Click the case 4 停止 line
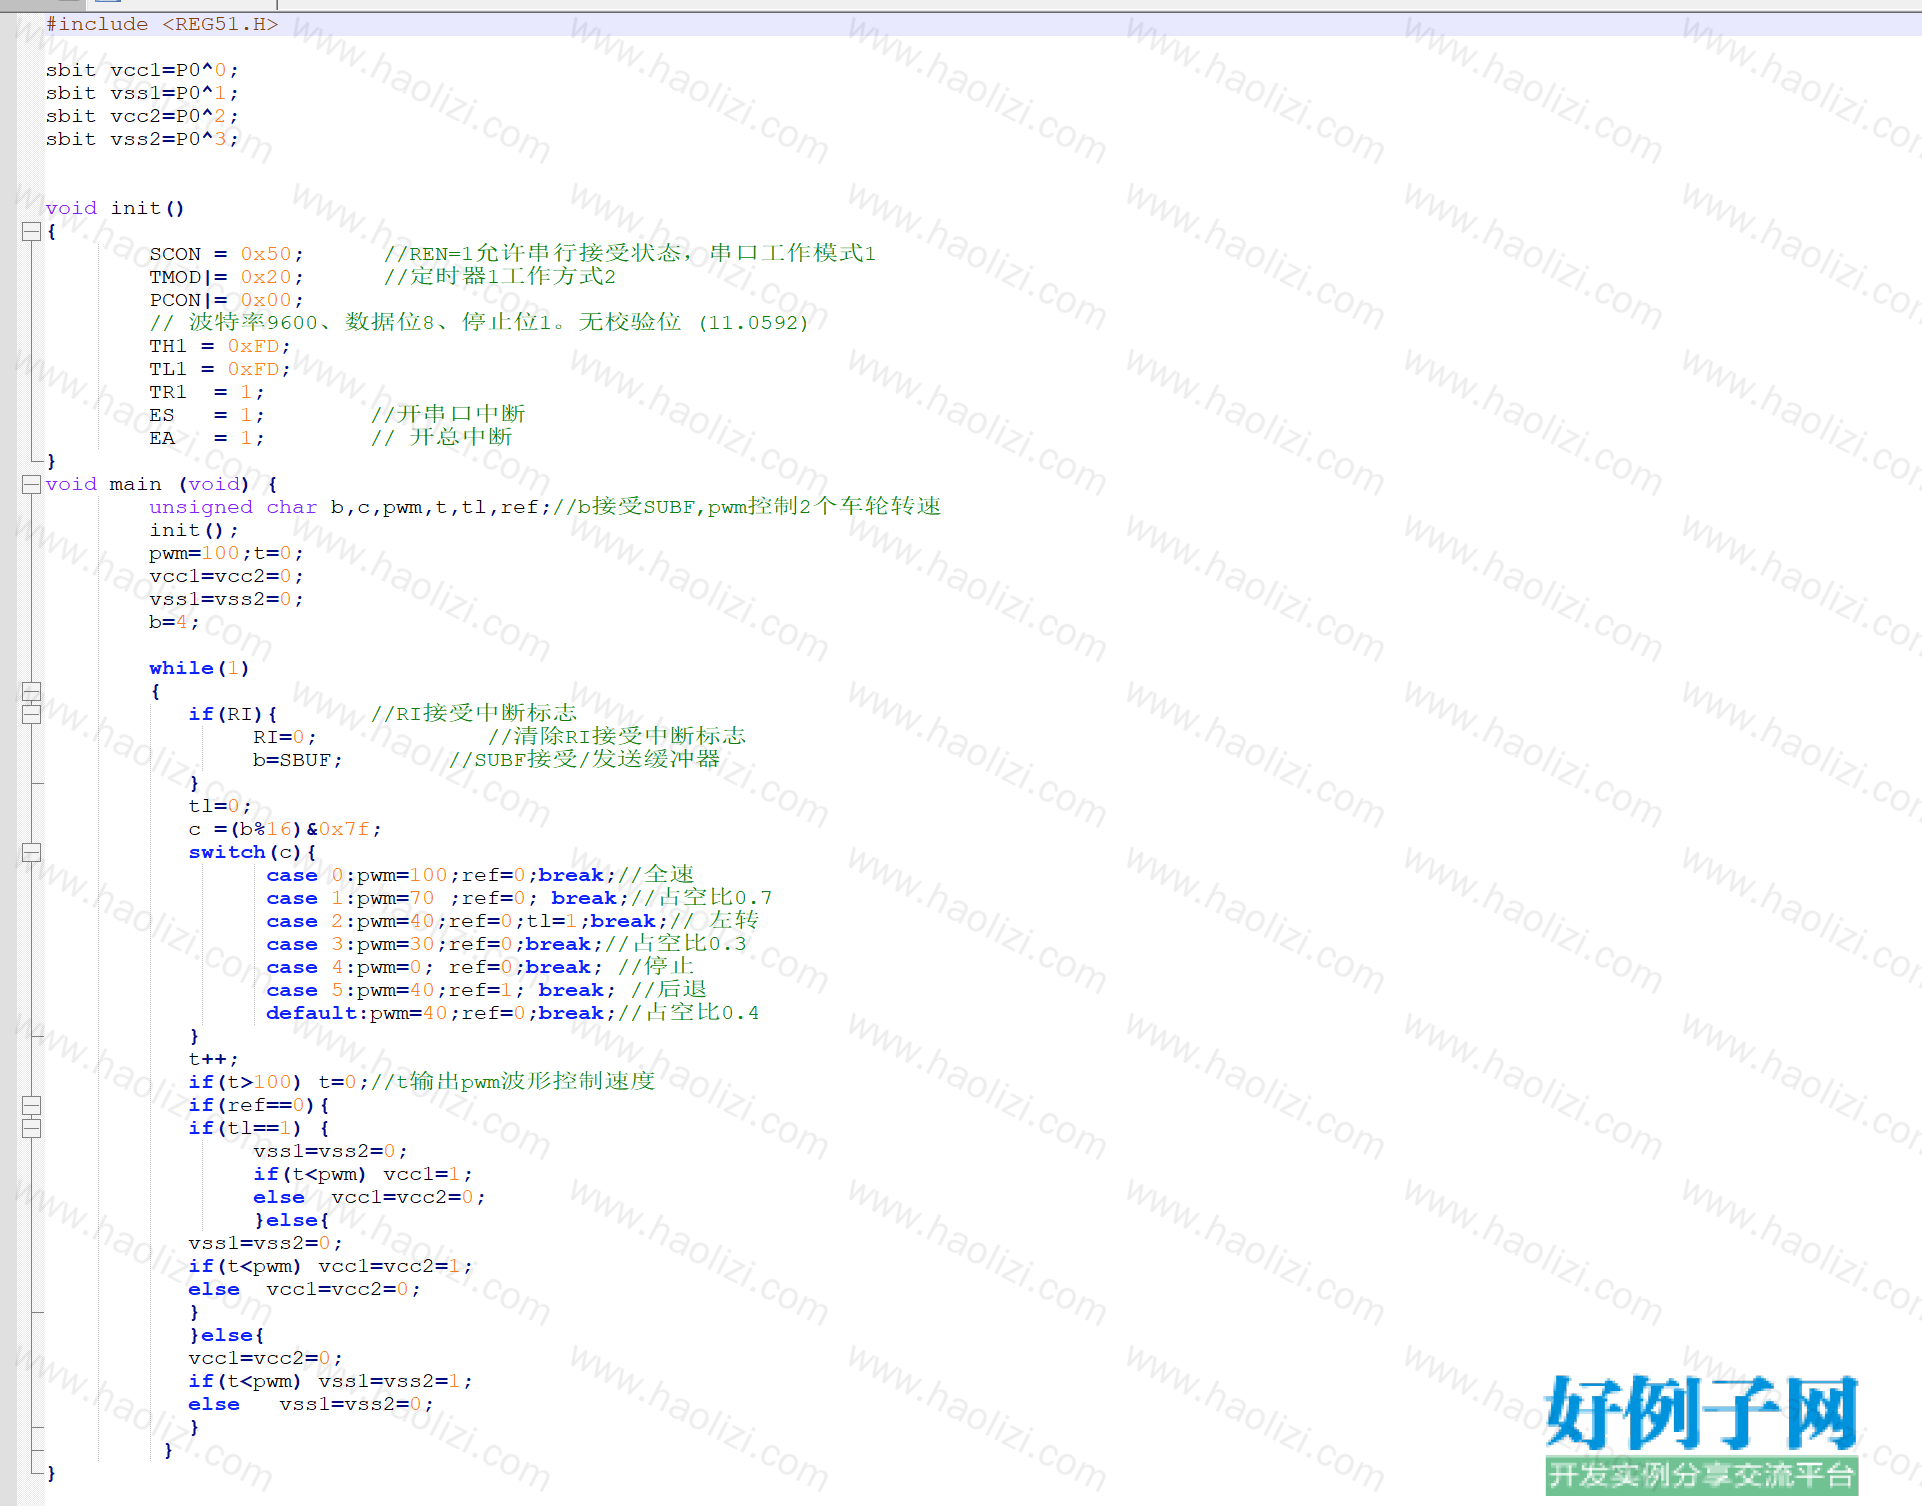The width and height of the screenshot is (1922, 1506). [480, 967]
